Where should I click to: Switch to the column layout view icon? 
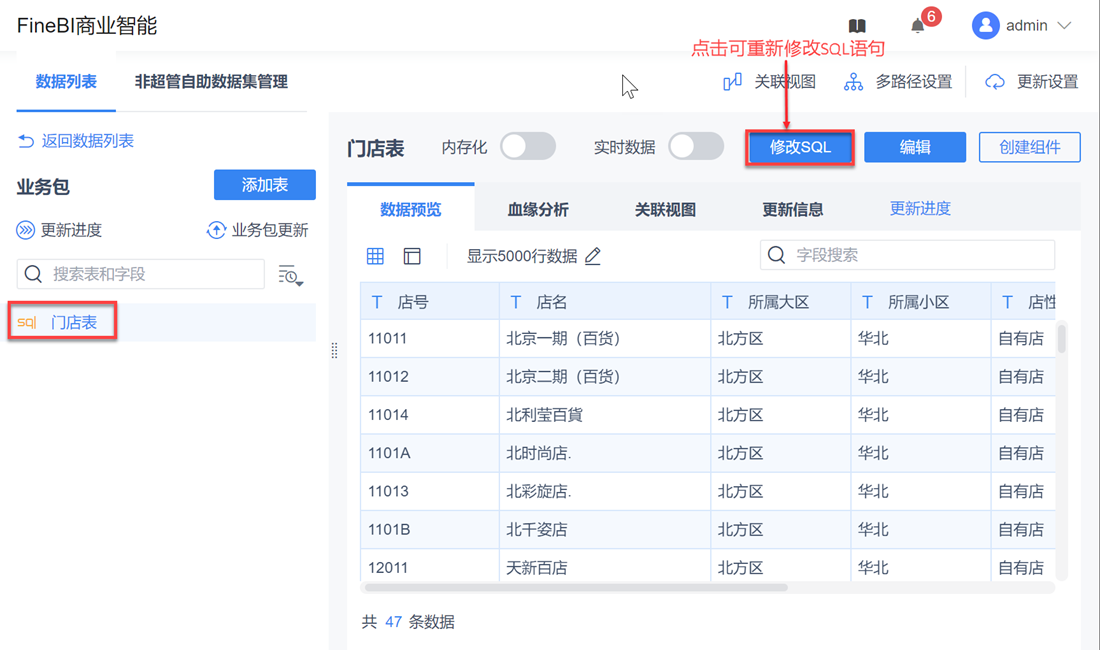coord(412,256)
